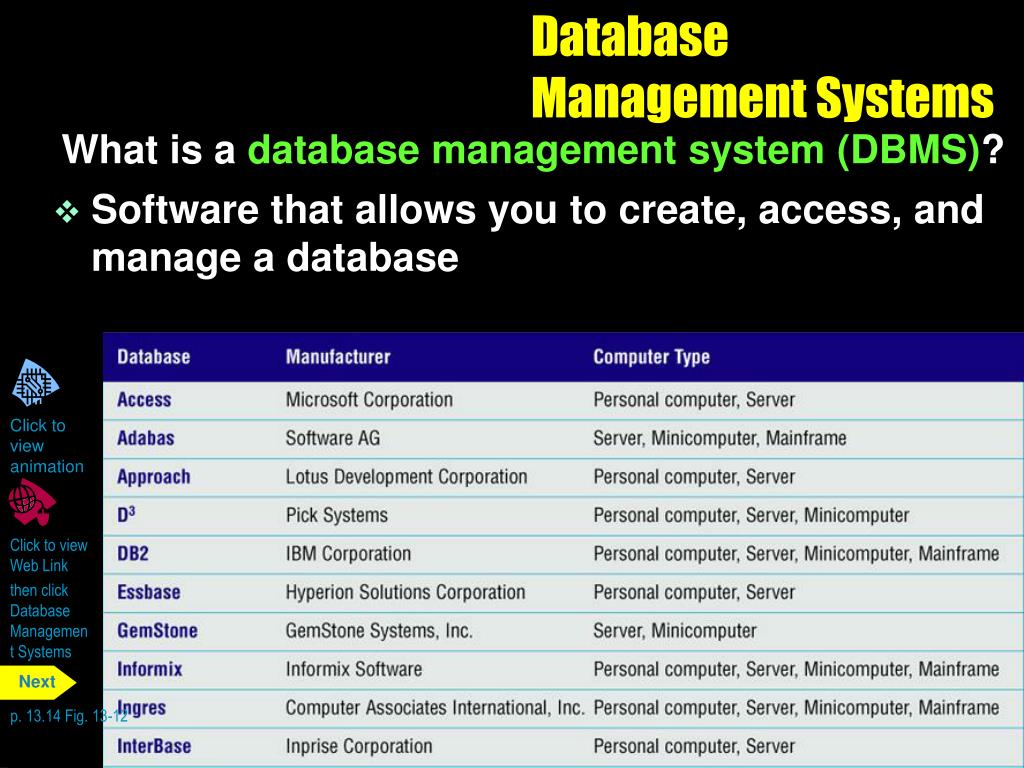The image size is (1024, 768).
Task: Click the computer type cell in Access row
Action: coord(694,400)
